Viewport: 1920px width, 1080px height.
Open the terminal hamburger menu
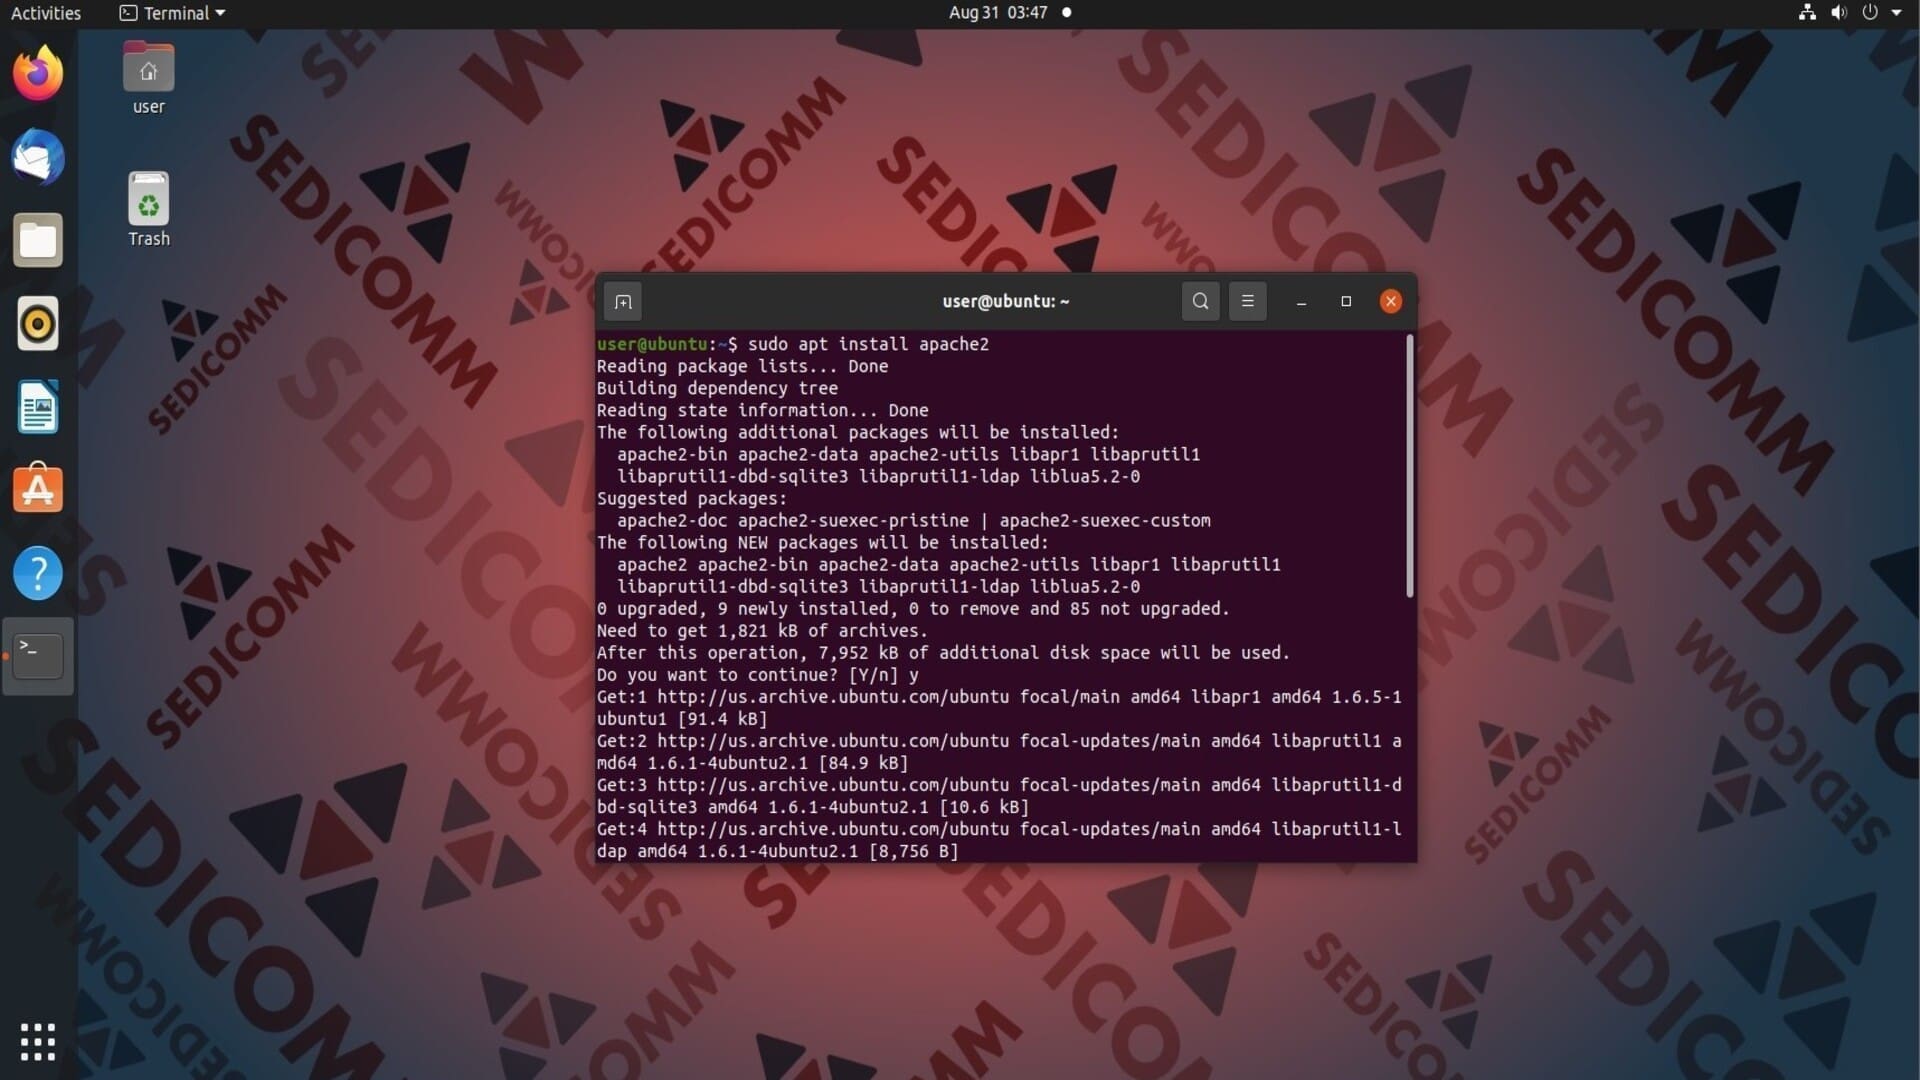[1247, 301]
